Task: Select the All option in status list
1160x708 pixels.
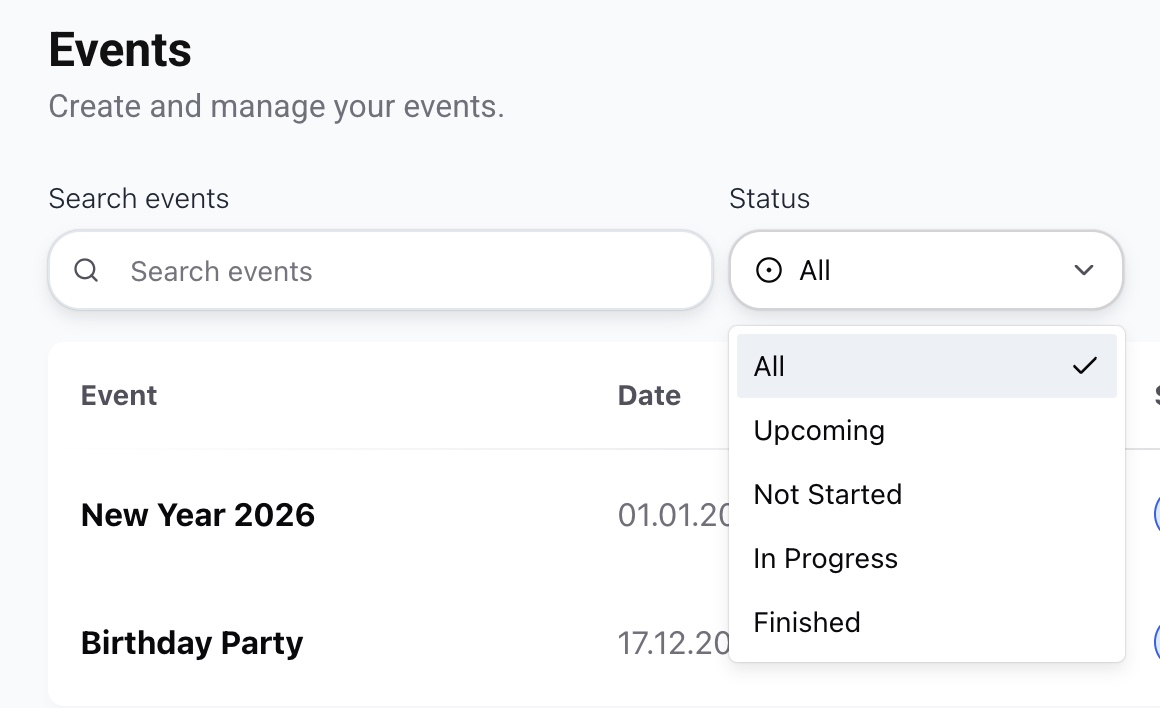Action: pos(770,367)
